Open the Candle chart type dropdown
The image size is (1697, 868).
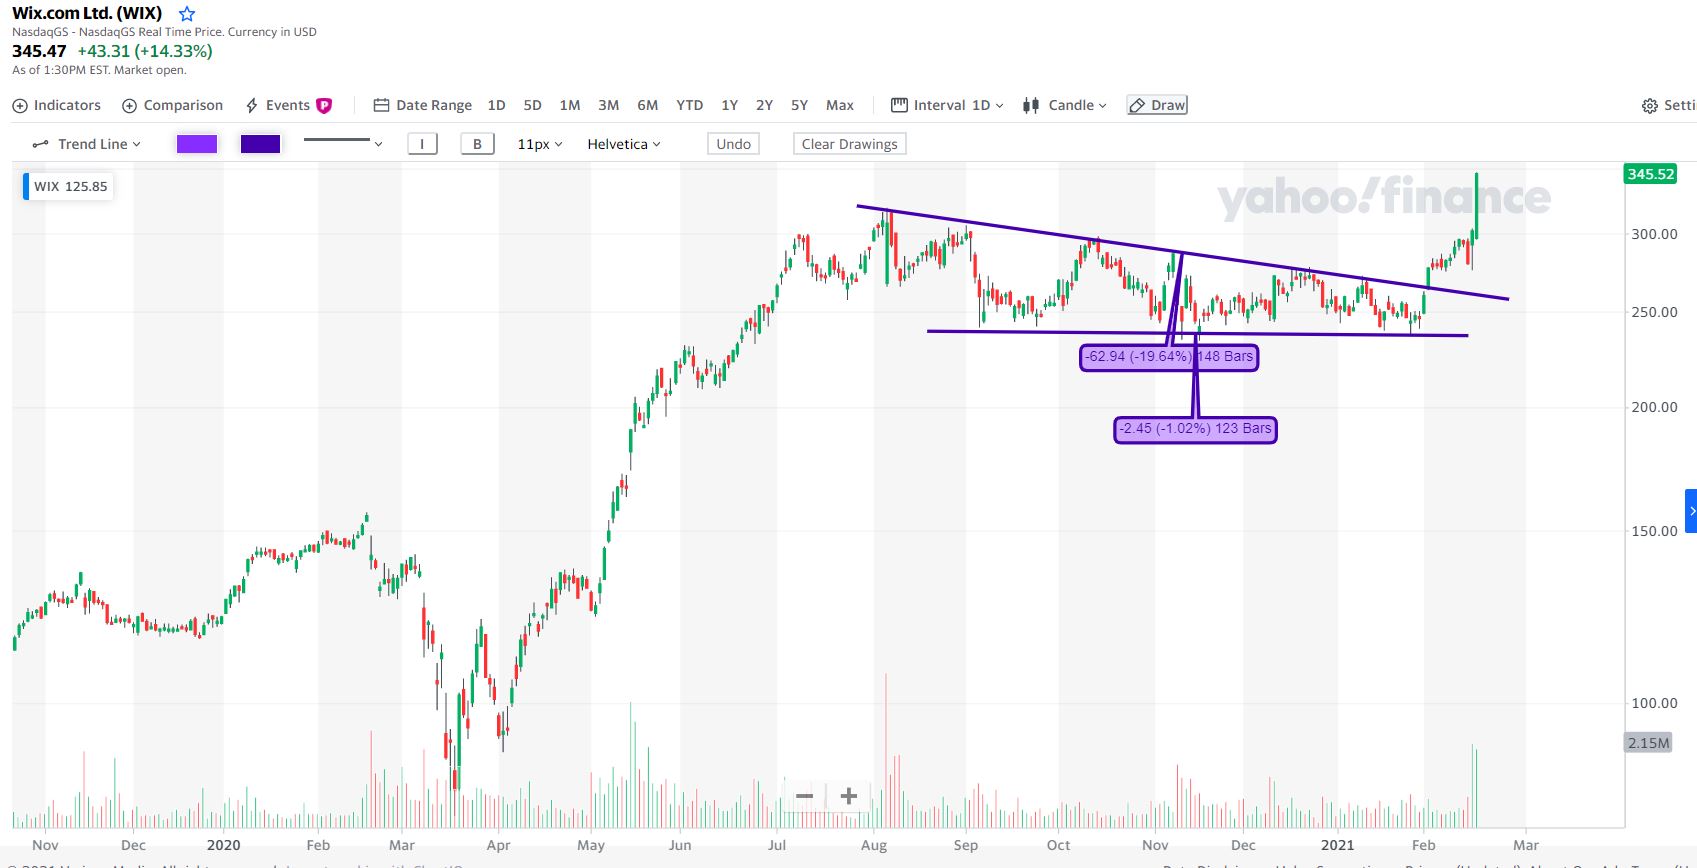1065,106
